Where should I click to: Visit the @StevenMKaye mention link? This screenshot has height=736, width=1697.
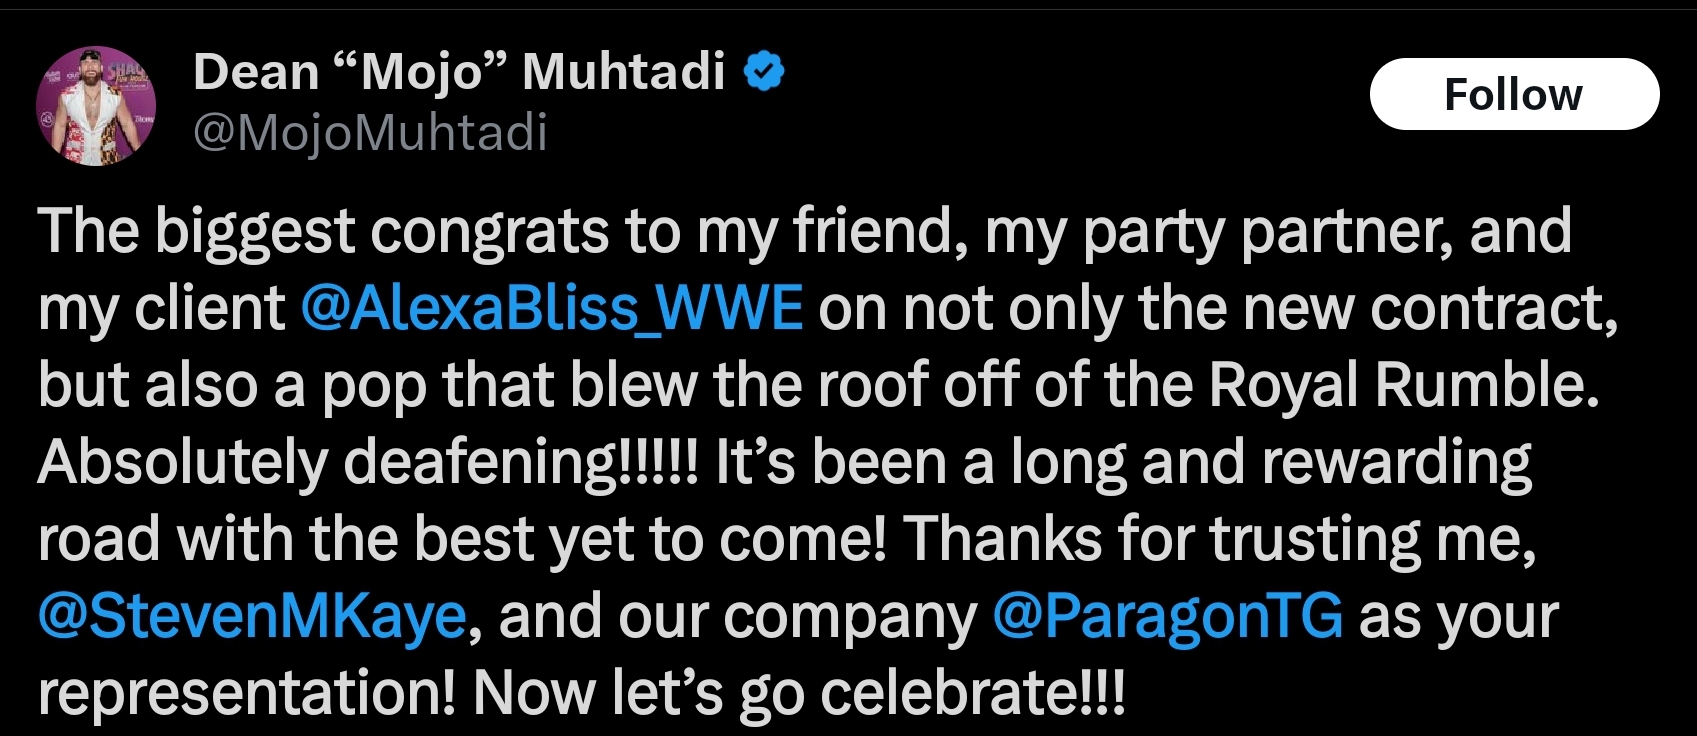pyautogui.click(x=251, y=616)
